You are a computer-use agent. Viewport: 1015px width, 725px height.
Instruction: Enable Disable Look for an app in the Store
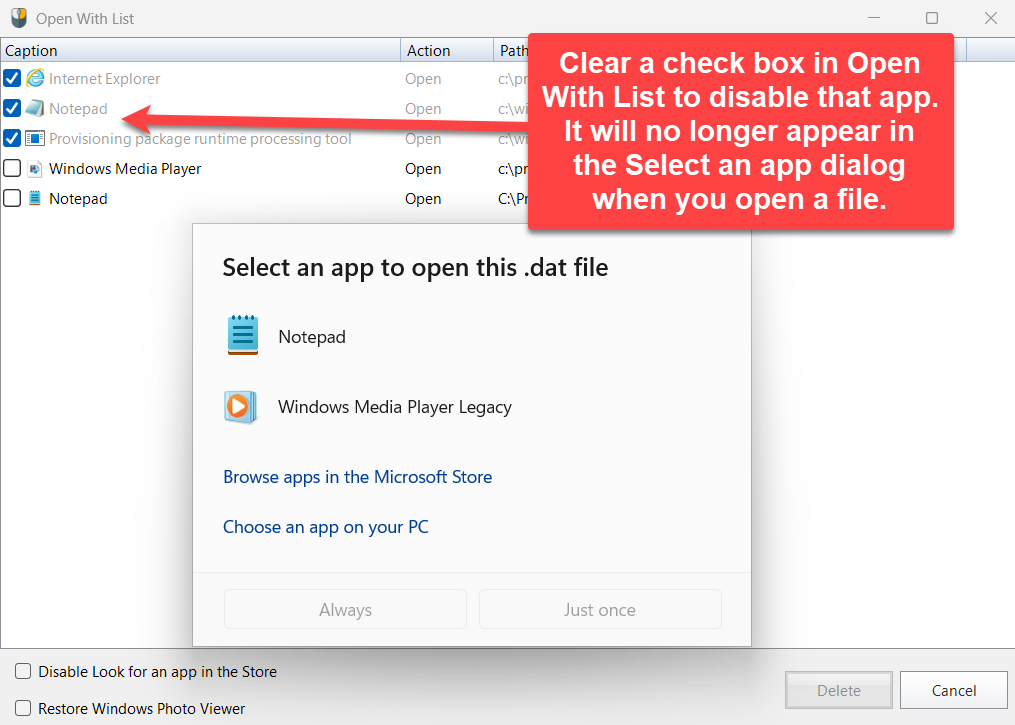click(x=23, y=671)
